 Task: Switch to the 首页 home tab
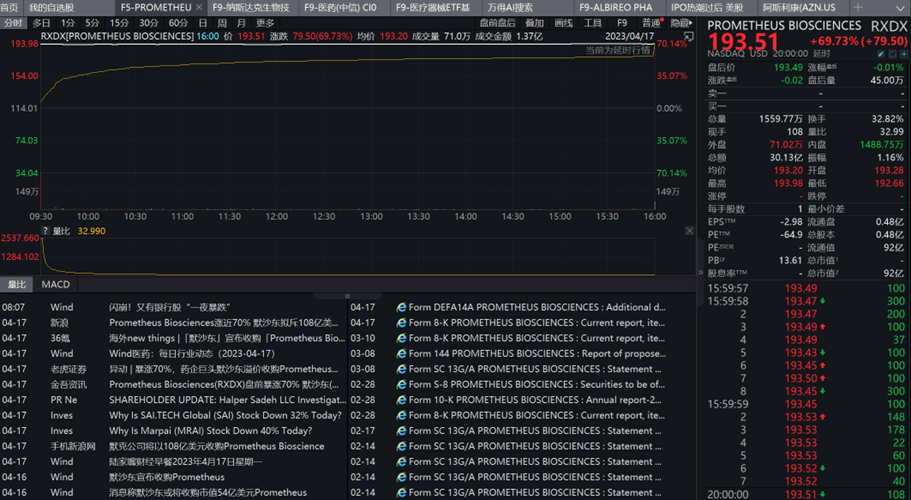click(x=9, y=8)
